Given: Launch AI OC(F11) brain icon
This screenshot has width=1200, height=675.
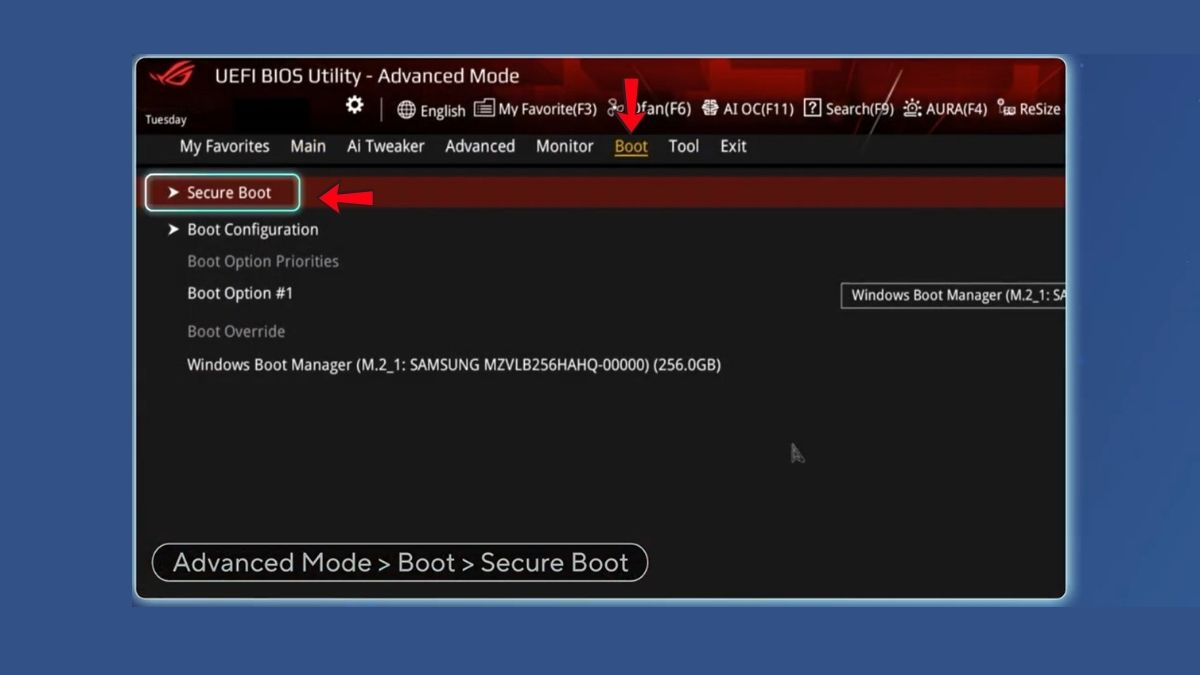Looking at the screenshot, I should pyautogui.click(x=710, y=108).
